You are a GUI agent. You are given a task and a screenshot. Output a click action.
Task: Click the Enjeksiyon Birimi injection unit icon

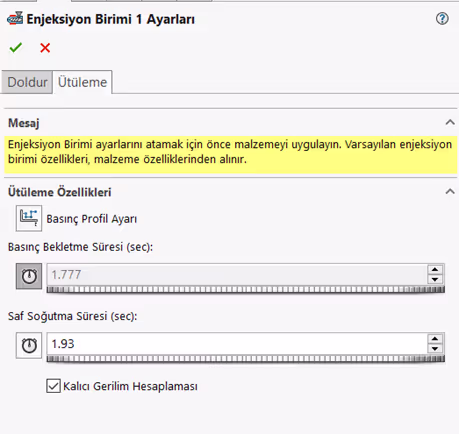tap(15, 19)
